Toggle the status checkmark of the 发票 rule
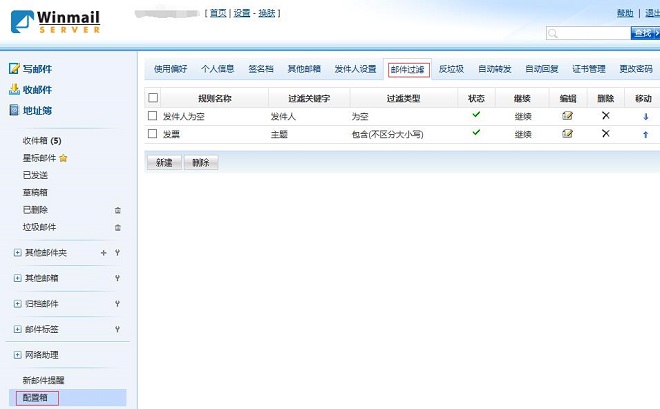The height and width of the screenshot is (409, 660). tap(476, 132)
